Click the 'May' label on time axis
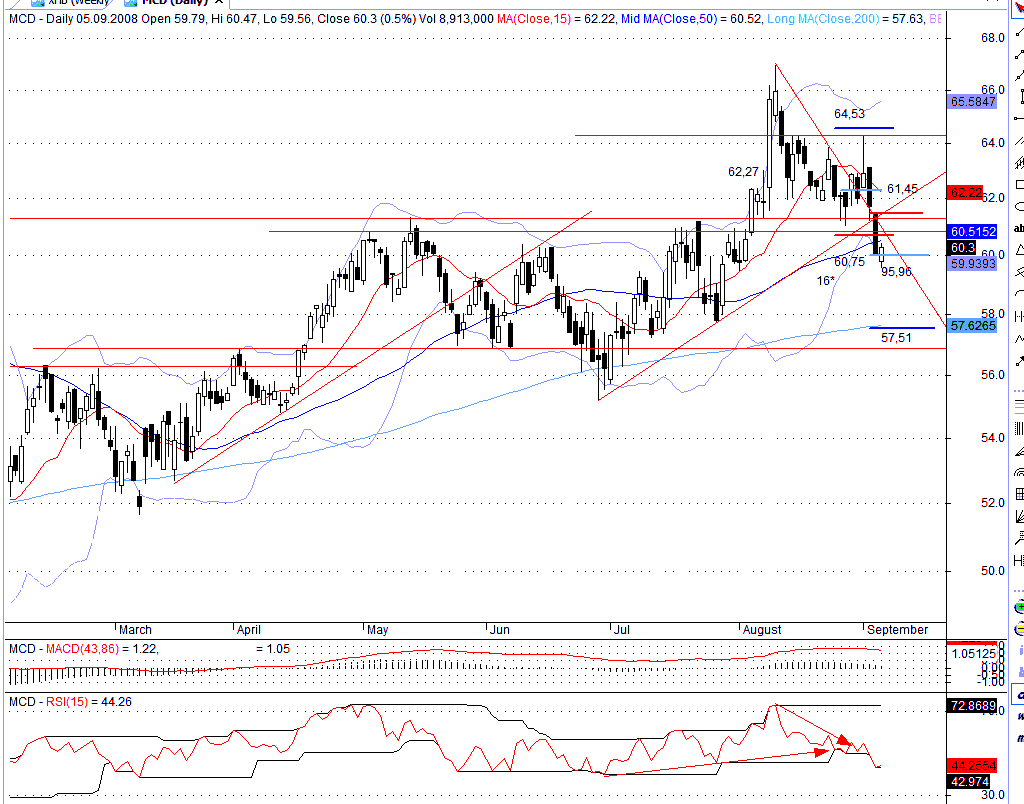This screenshot has height=804, width=1024. pyautogui.click(x=377, y=630)
